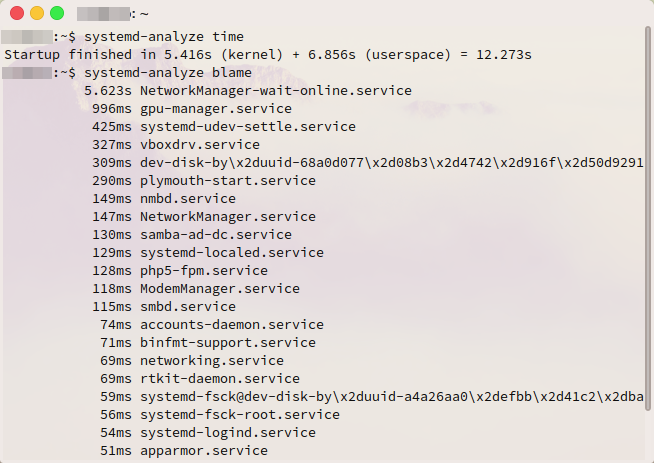Click the terminal vertical scrollbar

pos(648,218)
